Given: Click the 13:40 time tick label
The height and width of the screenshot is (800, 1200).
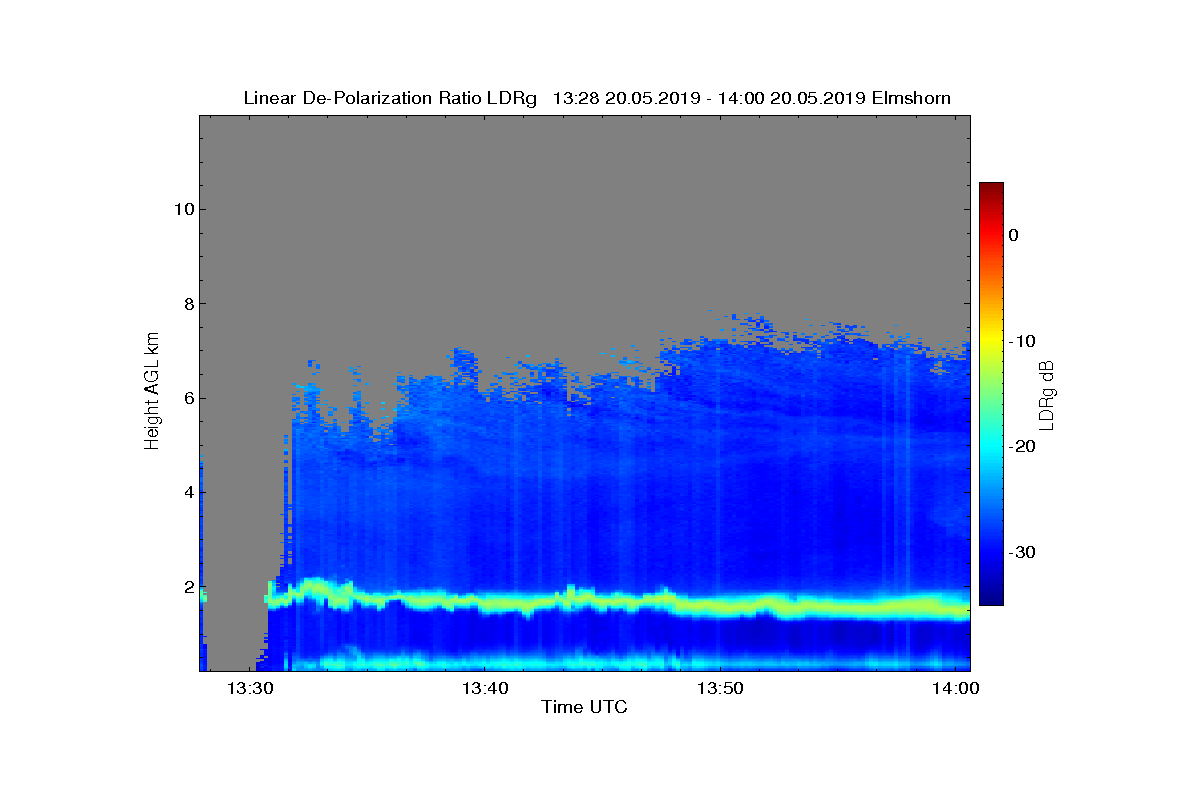Looking at the screenshot, I should pyautogui.click(x=484, y=688).
